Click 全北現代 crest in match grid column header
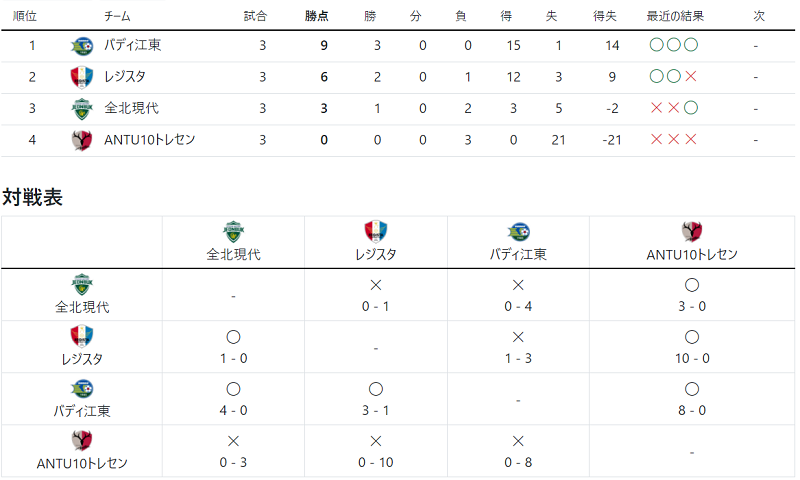800x480 pixels. tap(233, 232)
